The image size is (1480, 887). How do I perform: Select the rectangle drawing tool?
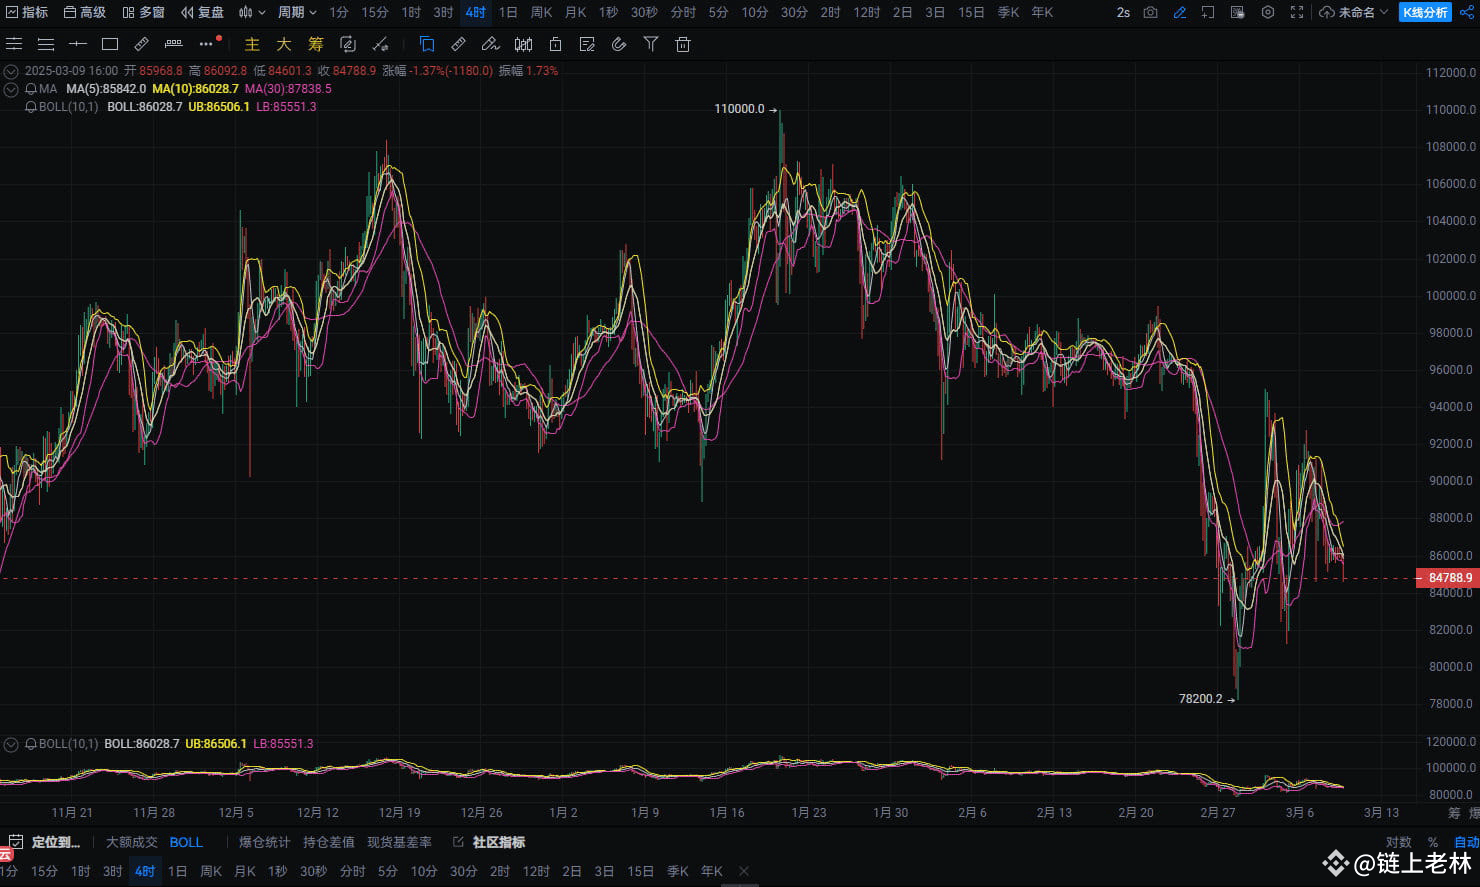click(x=110, y=44)
